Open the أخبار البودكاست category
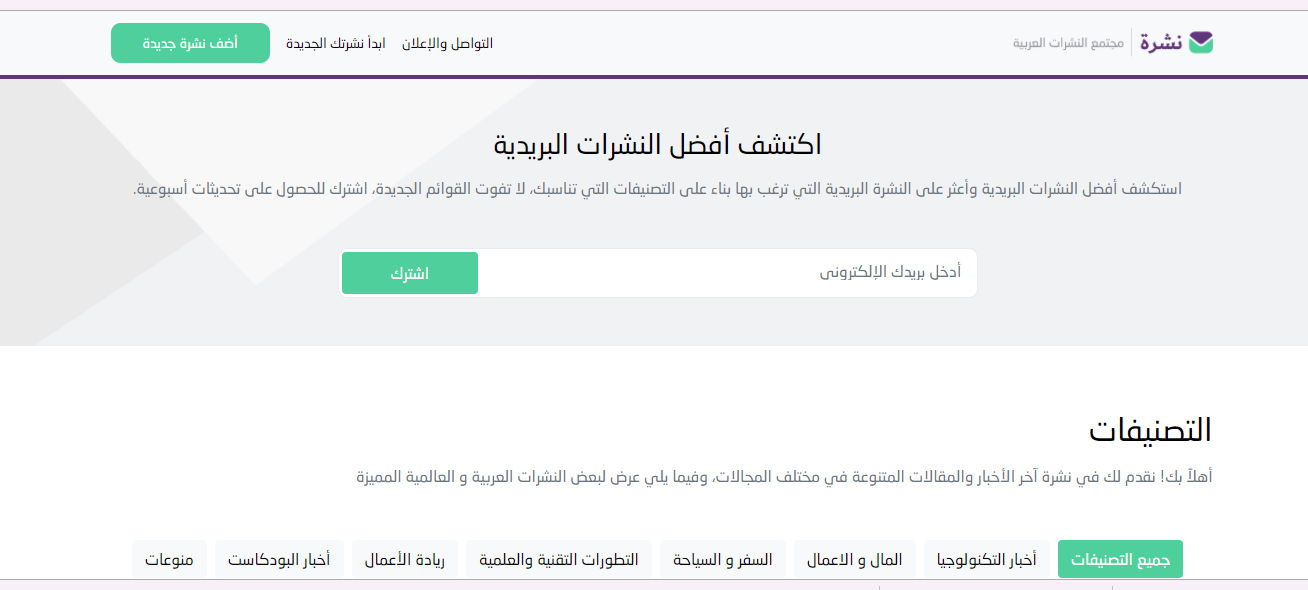 point(279,559)
